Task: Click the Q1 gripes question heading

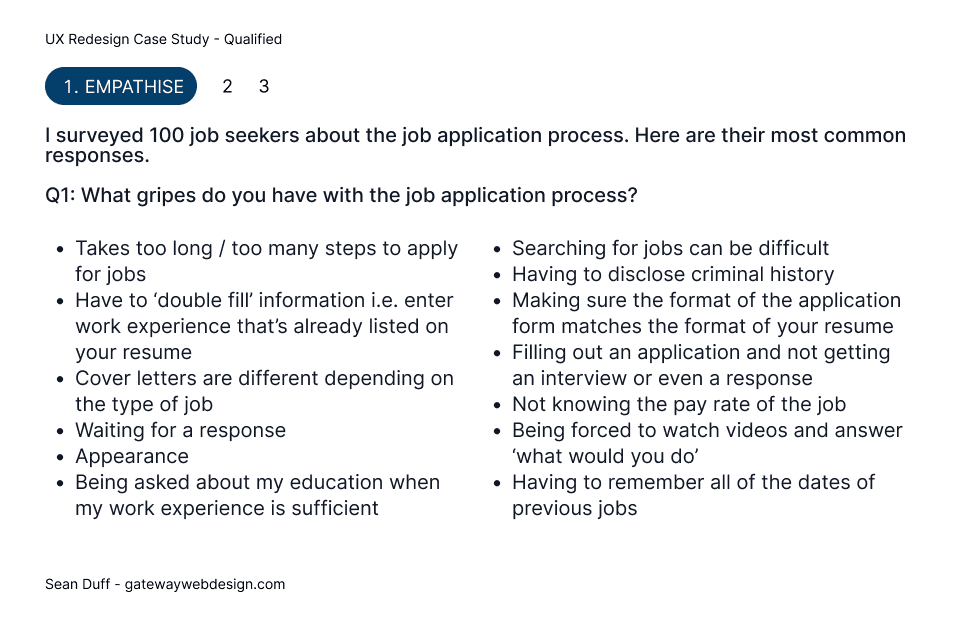Action: (341, 195)
